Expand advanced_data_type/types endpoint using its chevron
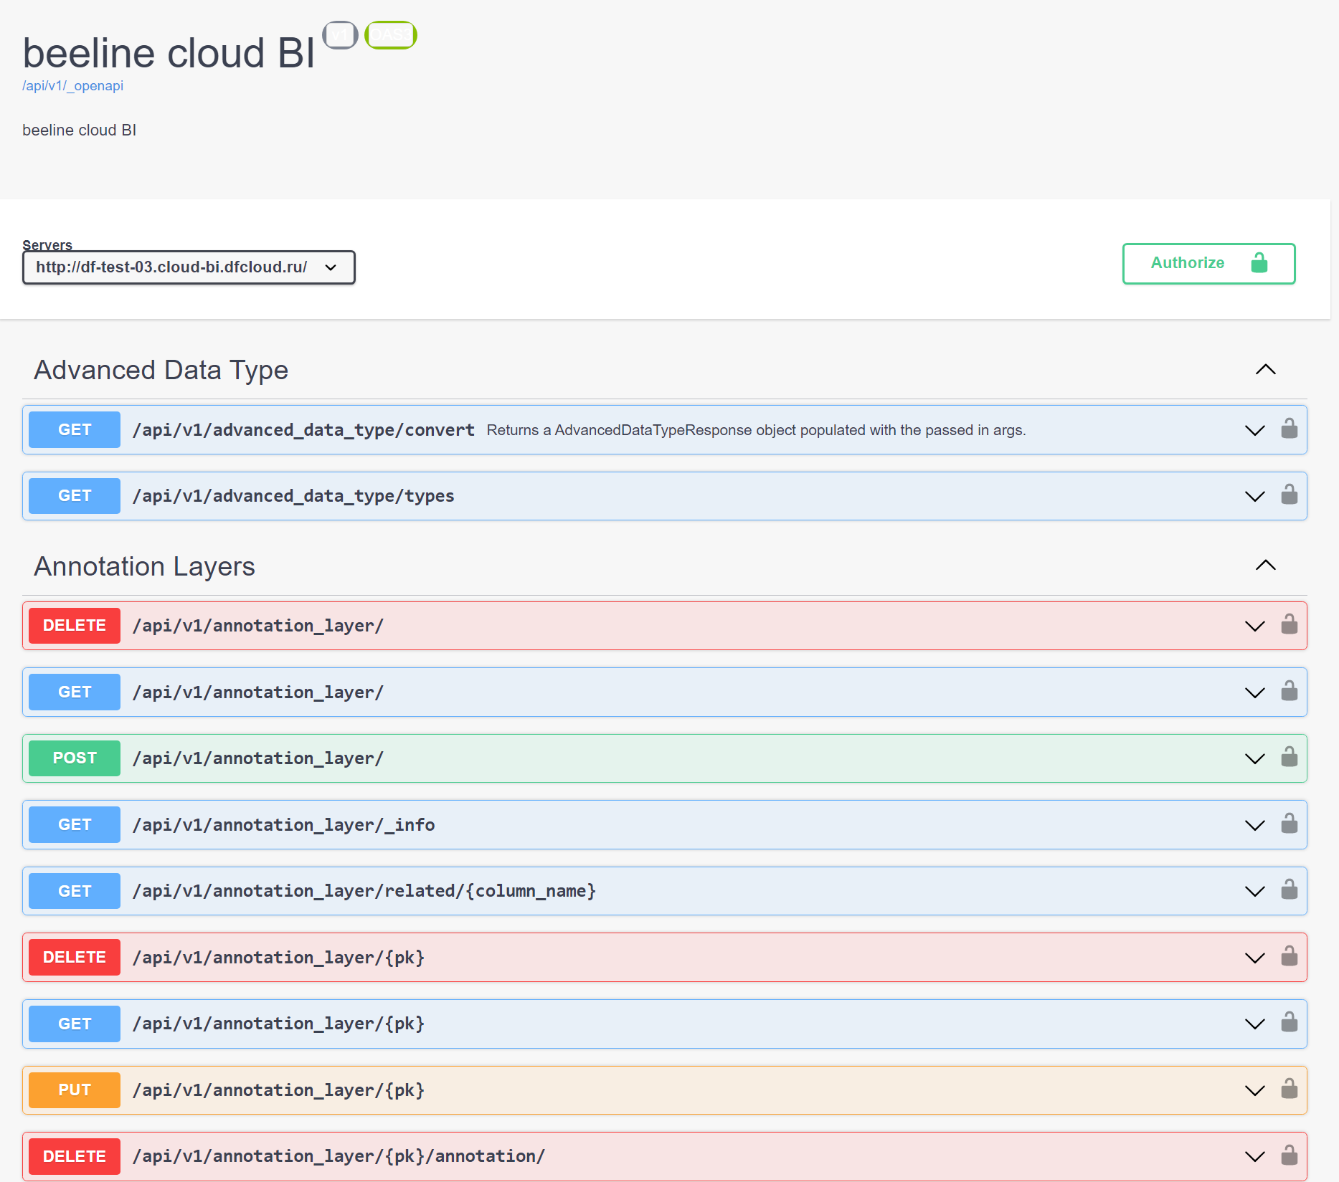Viewport: 1339px width, 1182px height. tap(1255, 496)
